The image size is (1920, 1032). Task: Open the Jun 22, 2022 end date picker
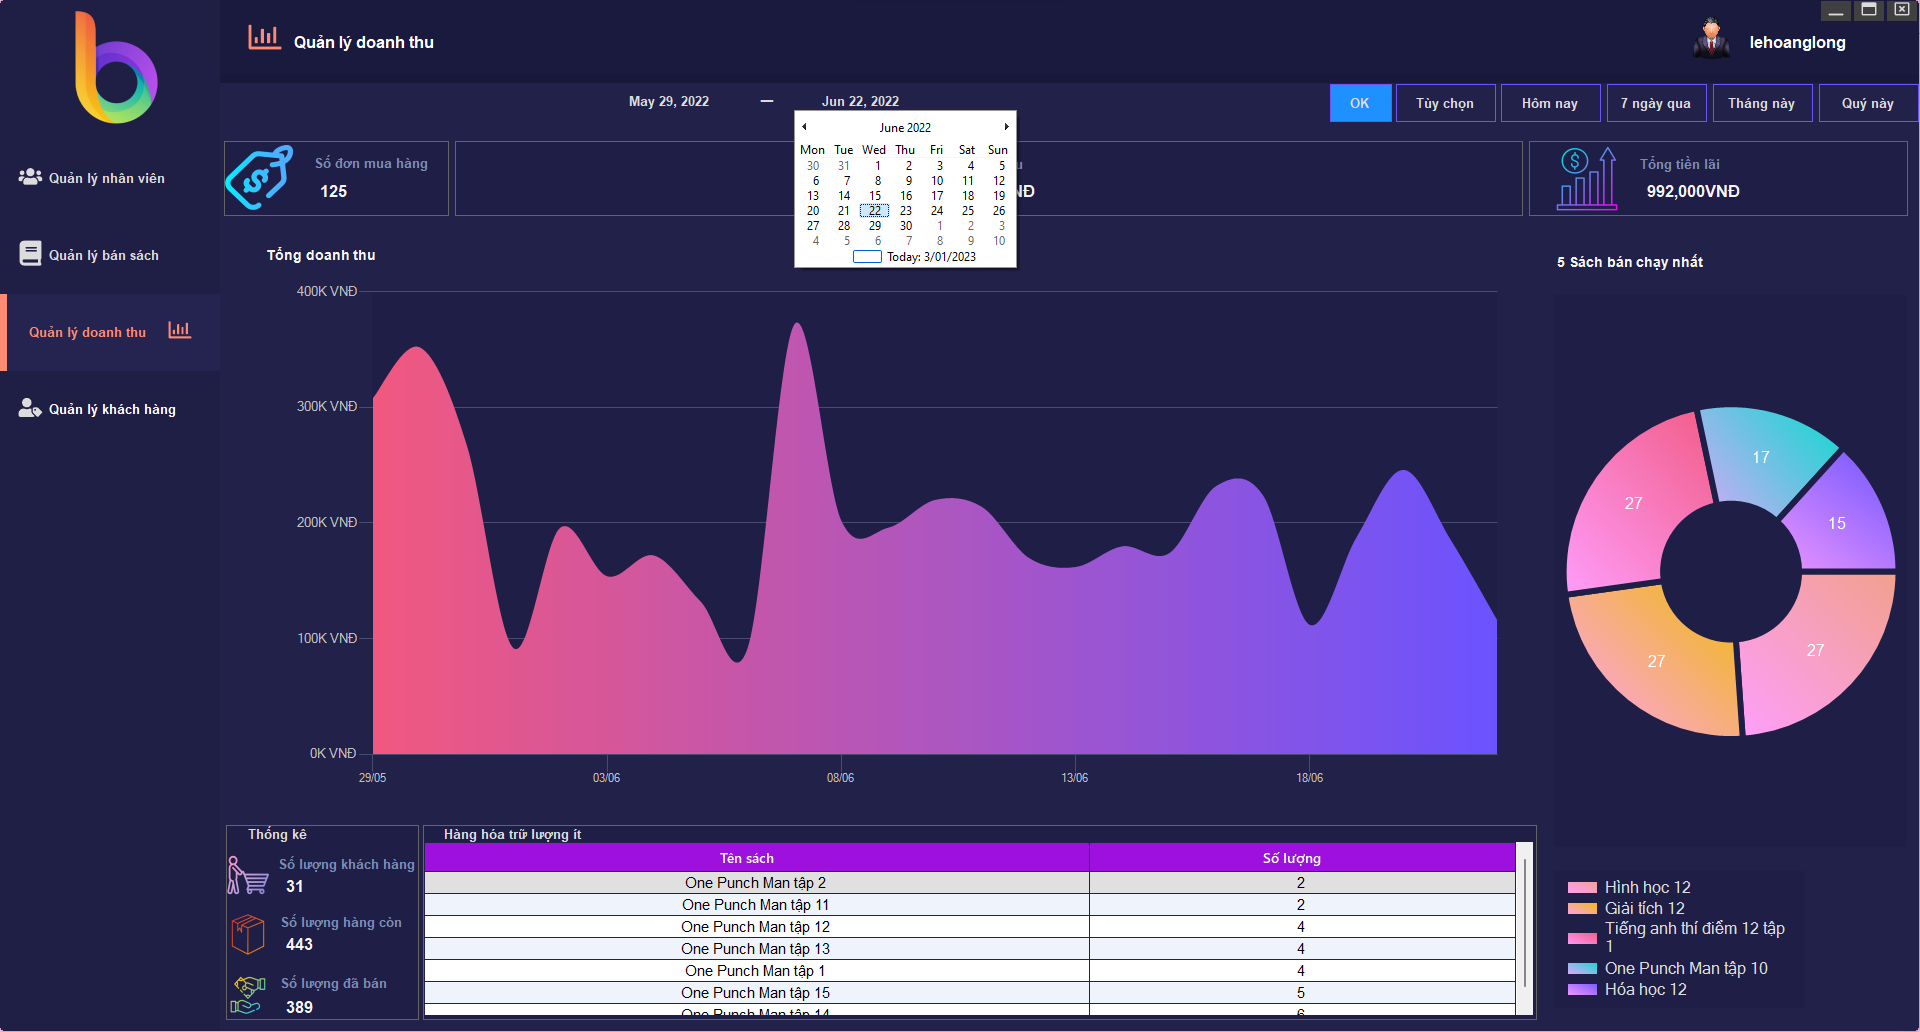[860, 101]
